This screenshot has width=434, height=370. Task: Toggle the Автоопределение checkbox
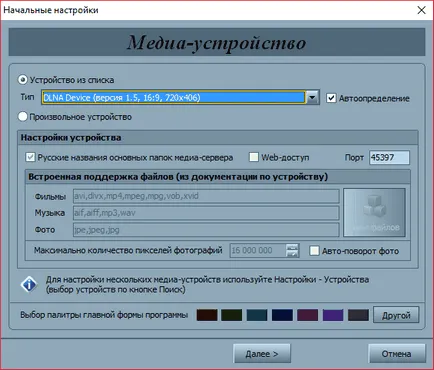[331, 98]
